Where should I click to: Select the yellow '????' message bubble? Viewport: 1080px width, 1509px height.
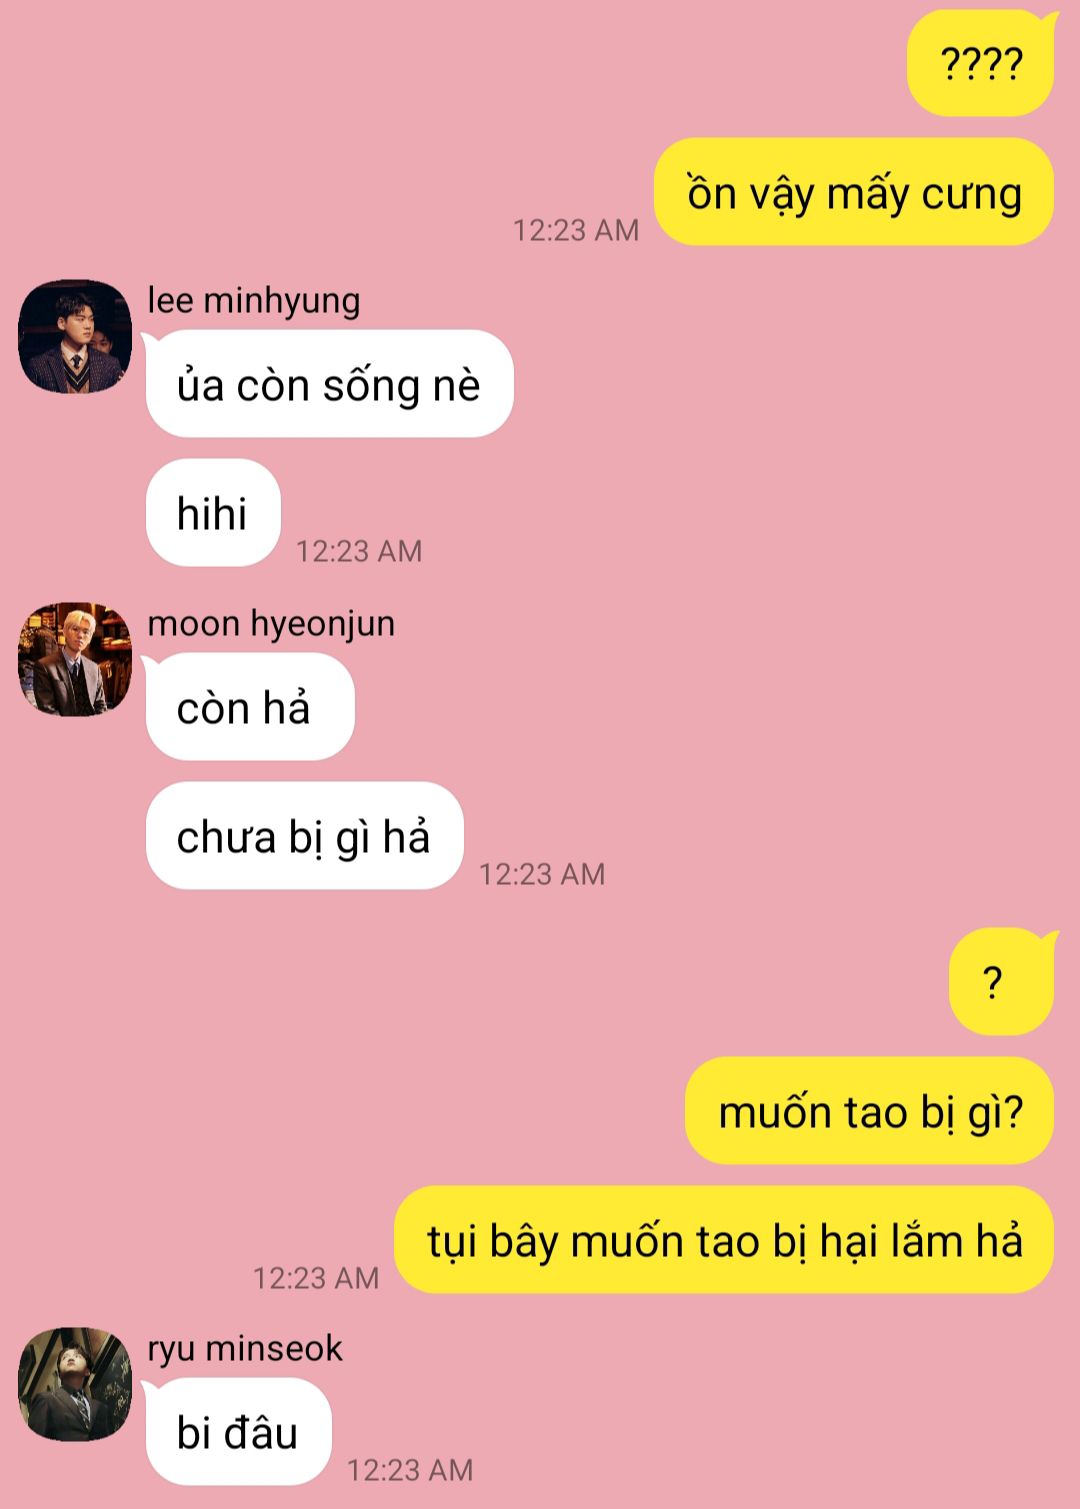tap(982, 63)
